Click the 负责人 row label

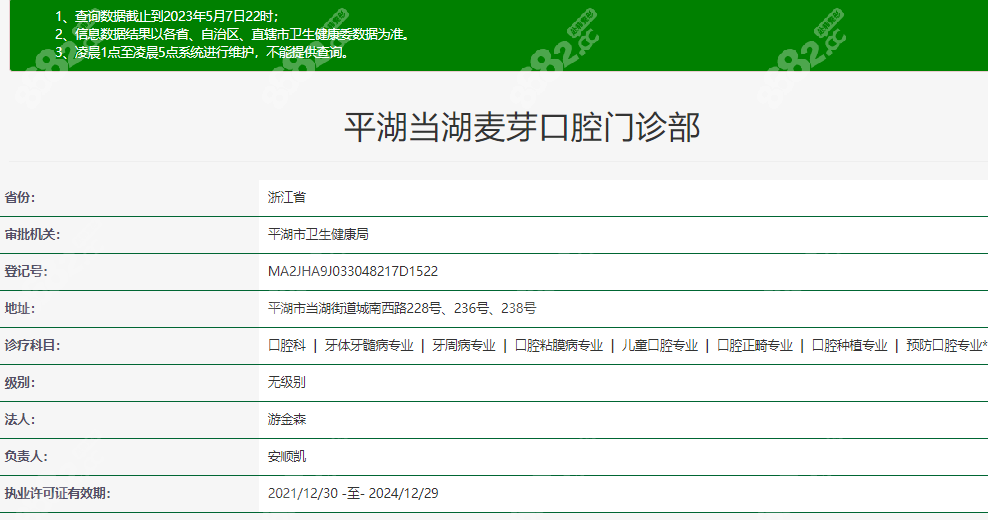click(x=26, y=456)
